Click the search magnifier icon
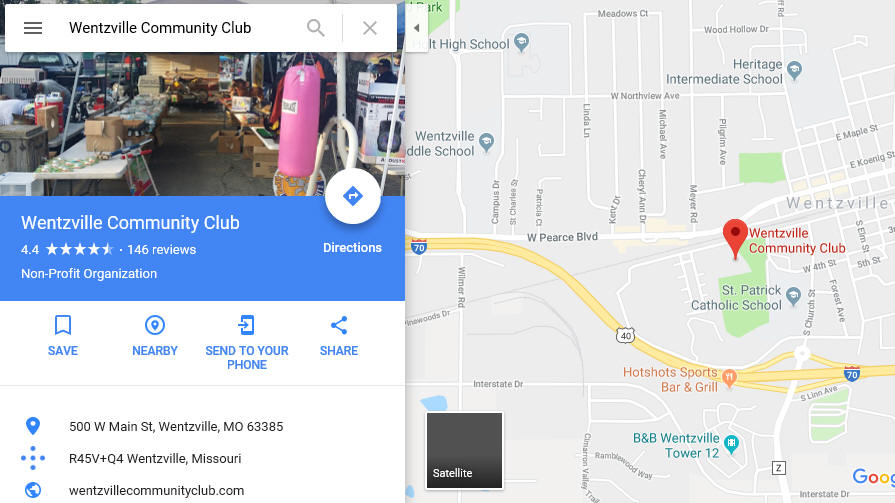 (x=316, y=27)
